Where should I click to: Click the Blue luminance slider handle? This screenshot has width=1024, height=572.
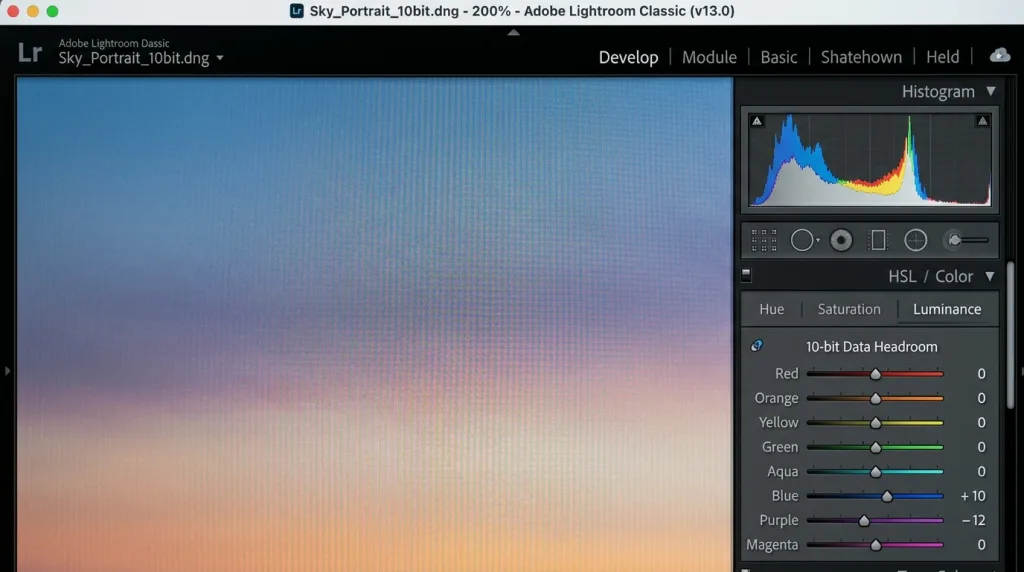coord(887,496)
